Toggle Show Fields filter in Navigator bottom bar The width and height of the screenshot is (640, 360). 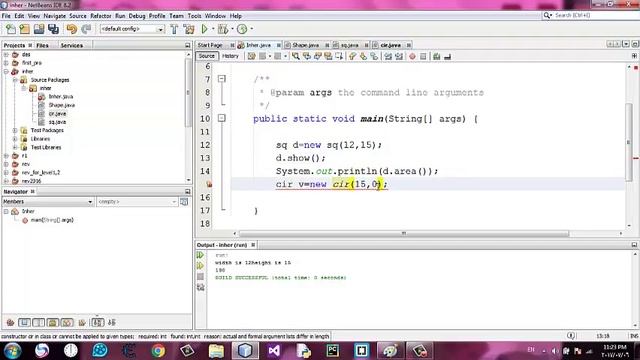point(24,322)
